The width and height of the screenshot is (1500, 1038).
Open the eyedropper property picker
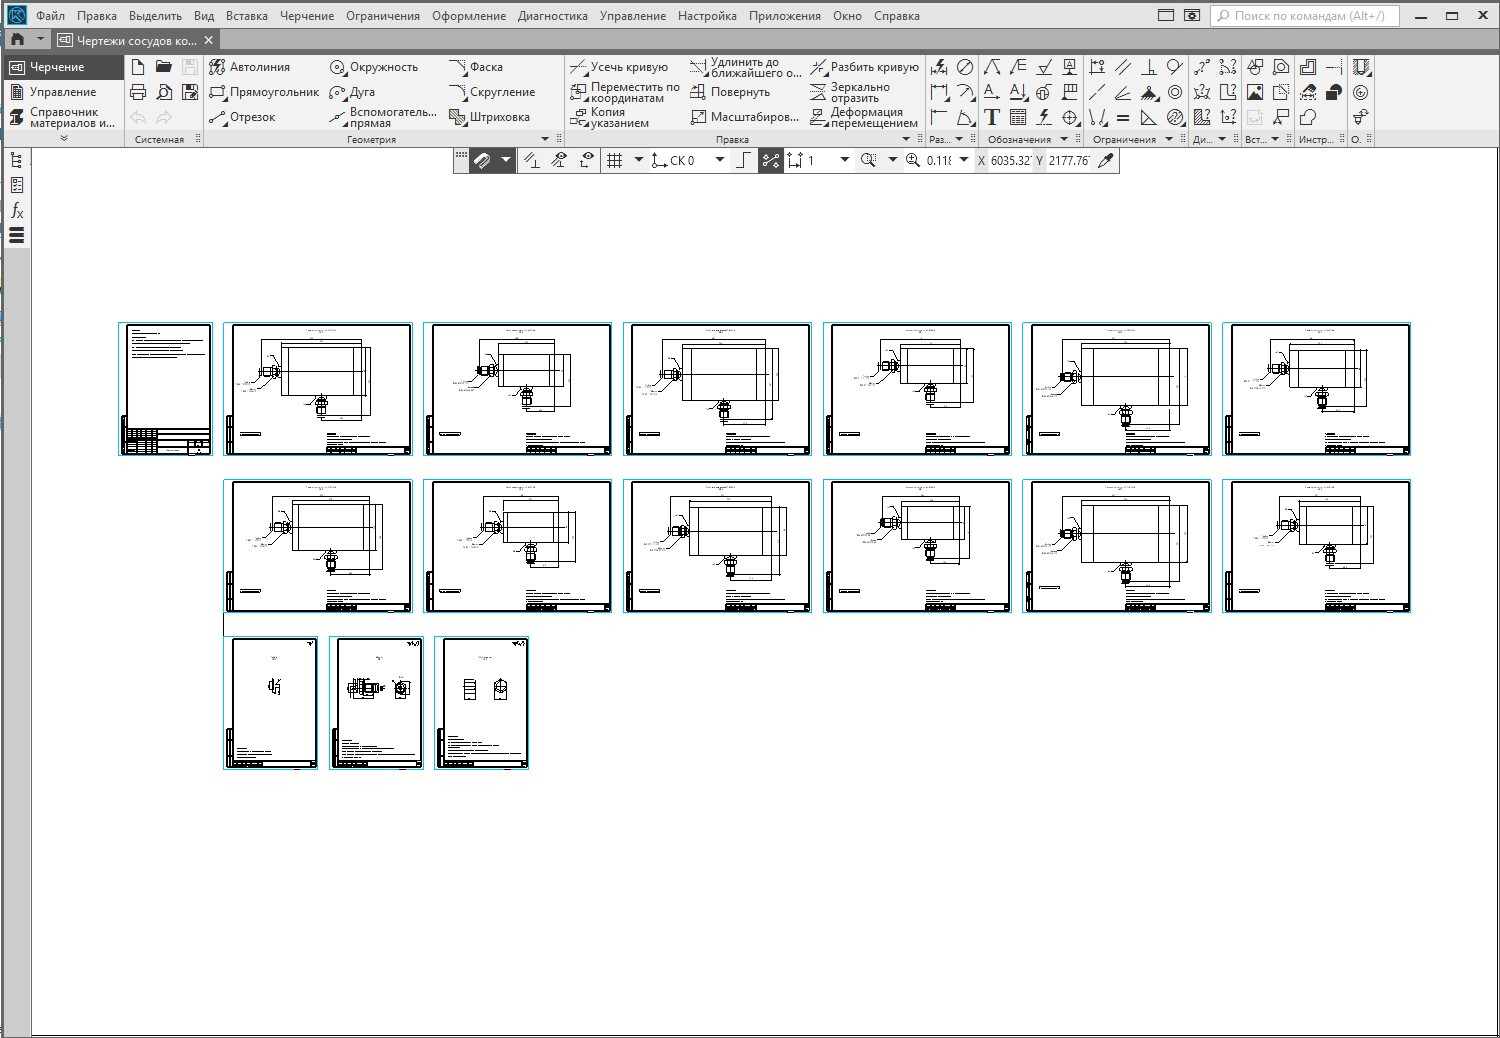[1105, 160]
